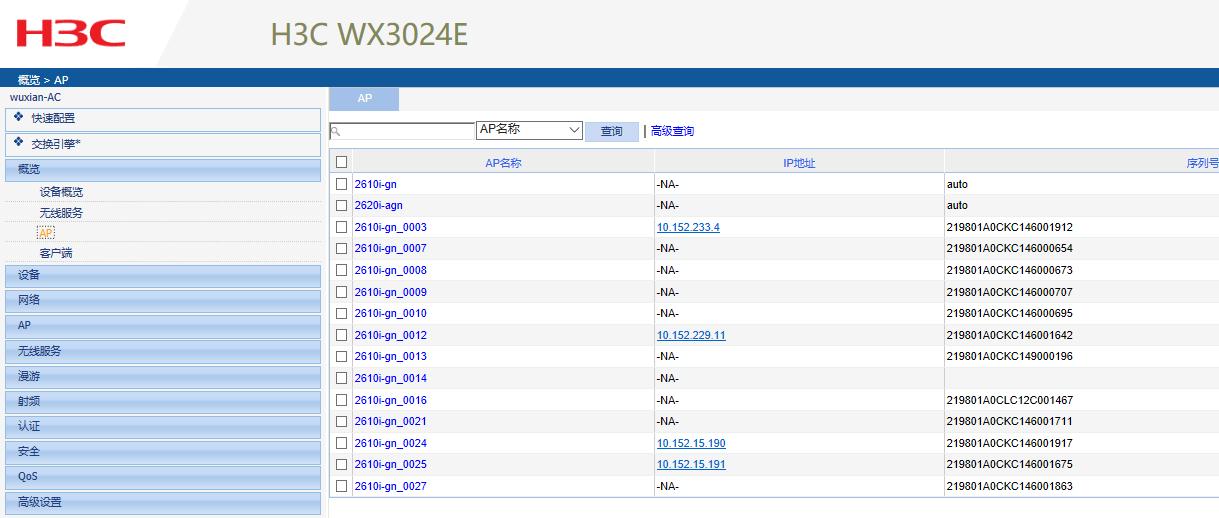Screen dimensions: 1219x518
Task: Select the AP tab above the search bar
Action: (x=365, y=99)
